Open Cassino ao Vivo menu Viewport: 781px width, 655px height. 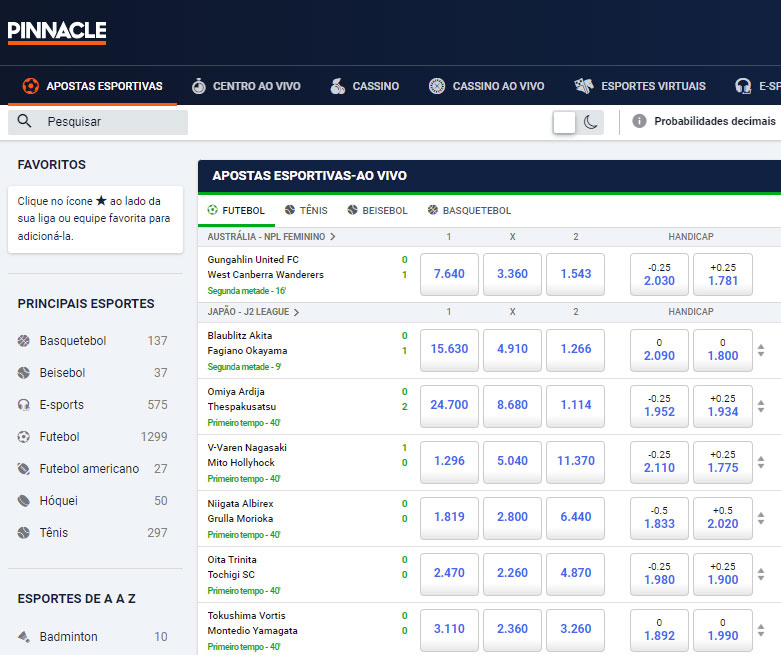click(487, 86)
